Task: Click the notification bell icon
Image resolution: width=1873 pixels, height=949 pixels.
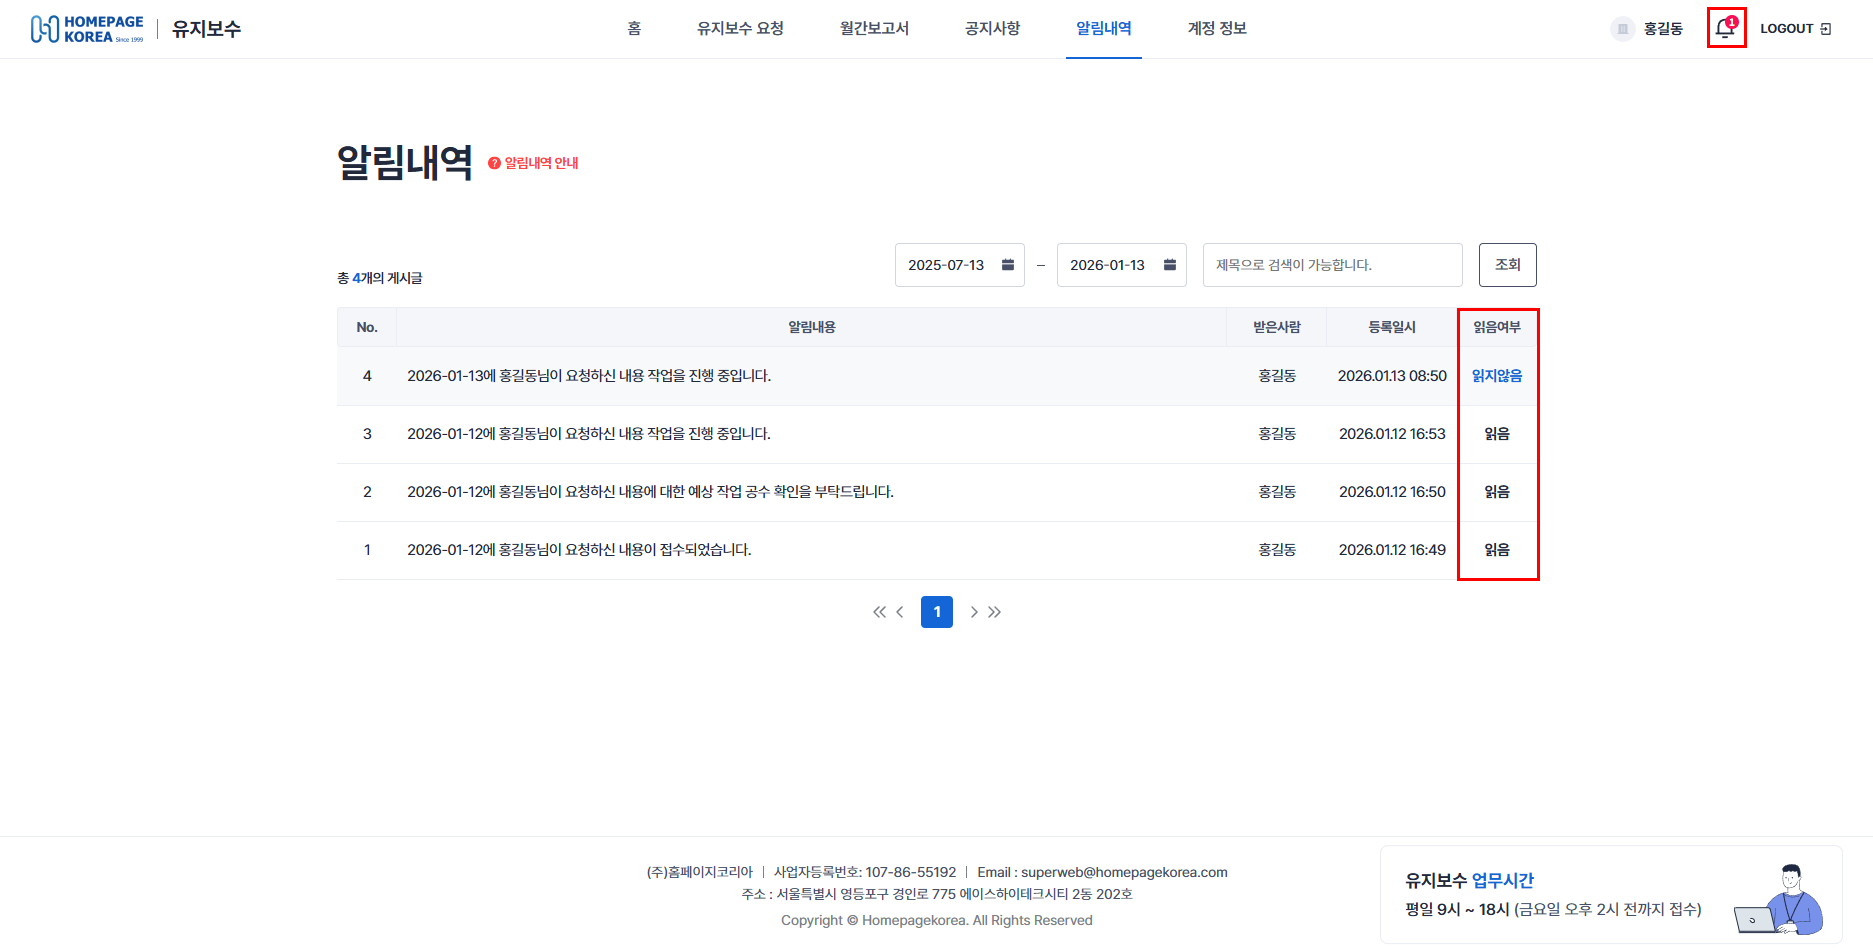Action: pos(1725,28)
